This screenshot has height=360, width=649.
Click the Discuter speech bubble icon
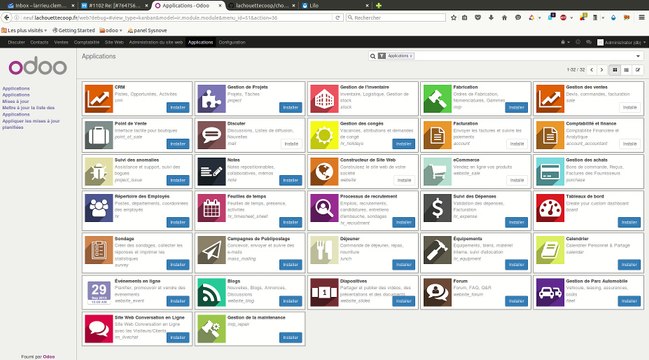[212, 135]
